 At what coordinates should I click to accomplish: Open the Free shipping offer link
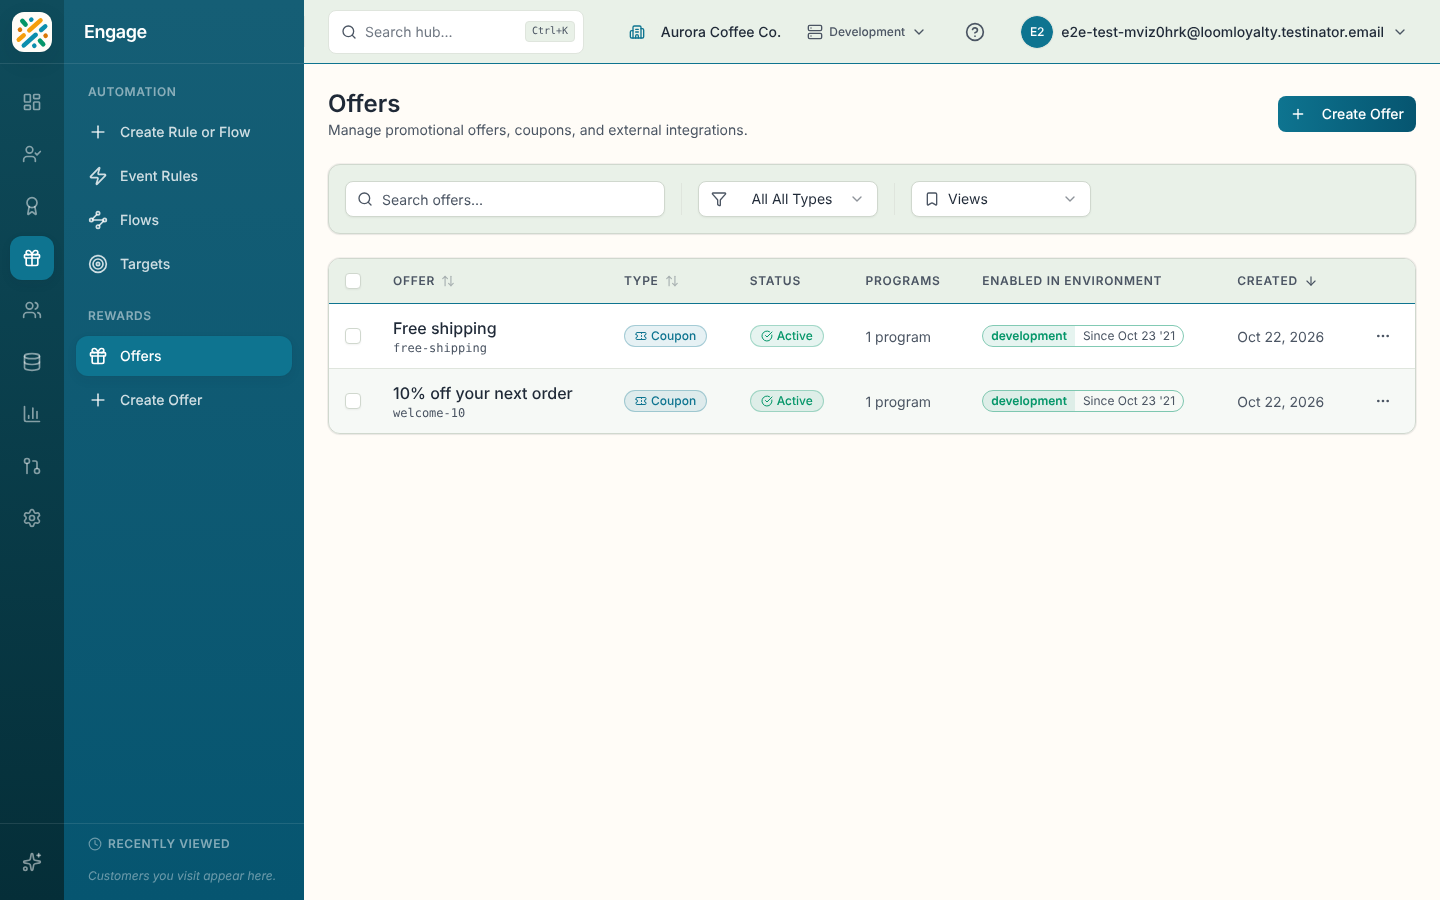click(445, 328)
